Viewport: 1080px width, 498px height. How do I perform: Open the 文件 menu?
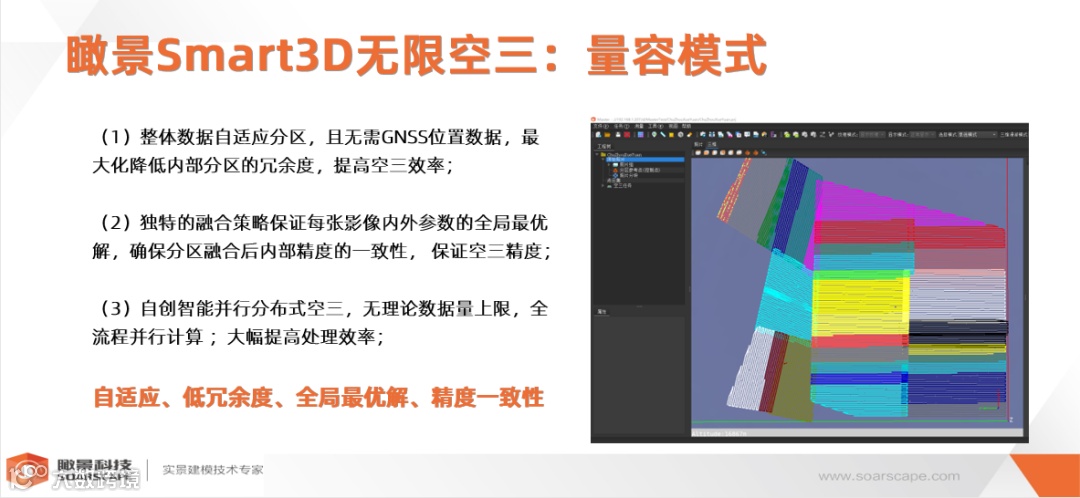pos(601,126)
